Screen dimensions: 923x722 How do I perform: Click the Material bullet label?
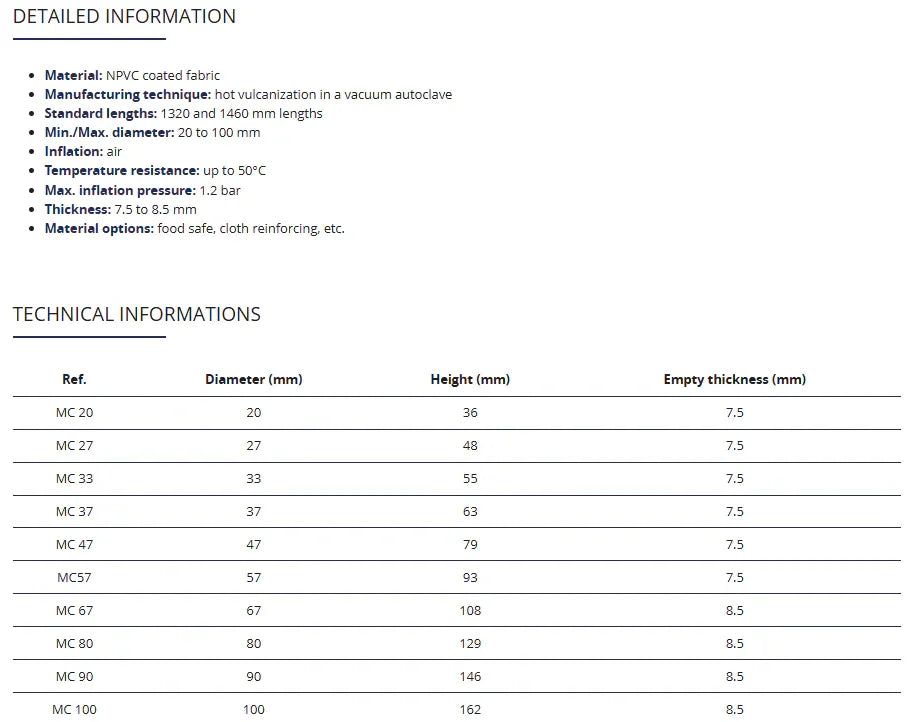(x=73, y=76)
